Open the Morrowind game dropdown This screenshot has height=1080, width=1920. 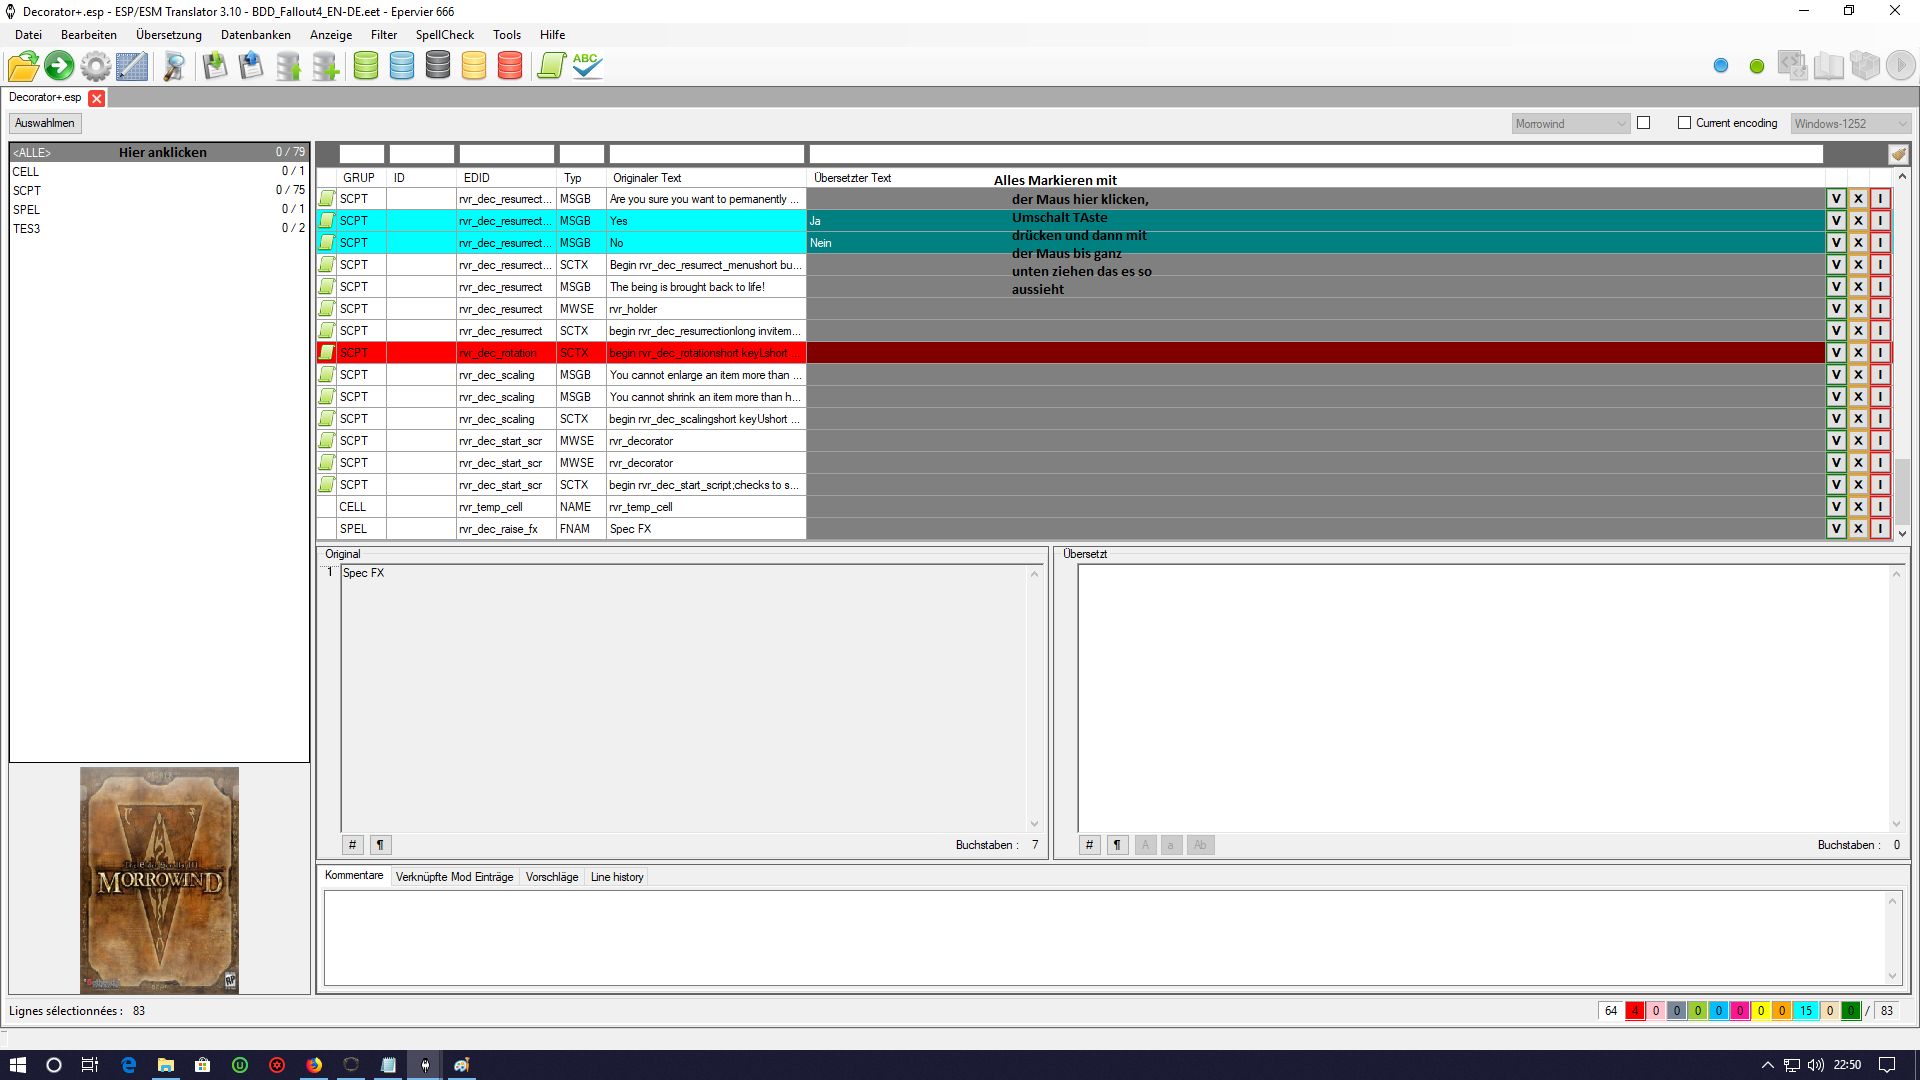point(1571,124)
